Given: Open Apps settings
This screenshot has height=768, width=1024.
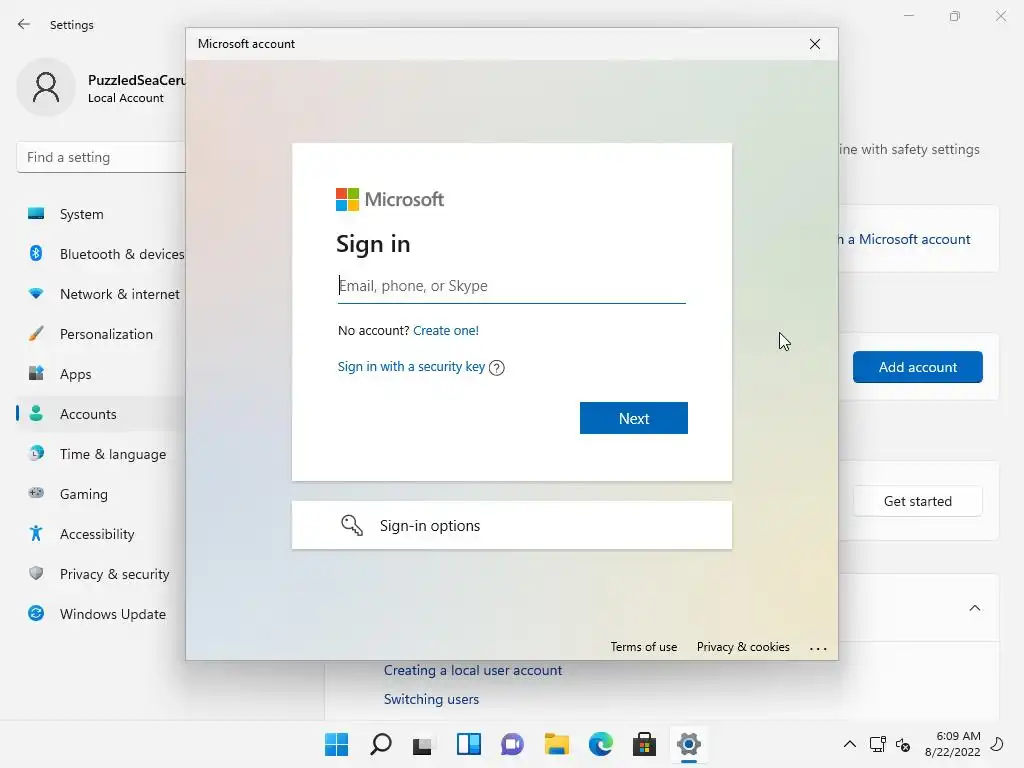Looking at the screenshot, I should (103, 374).
